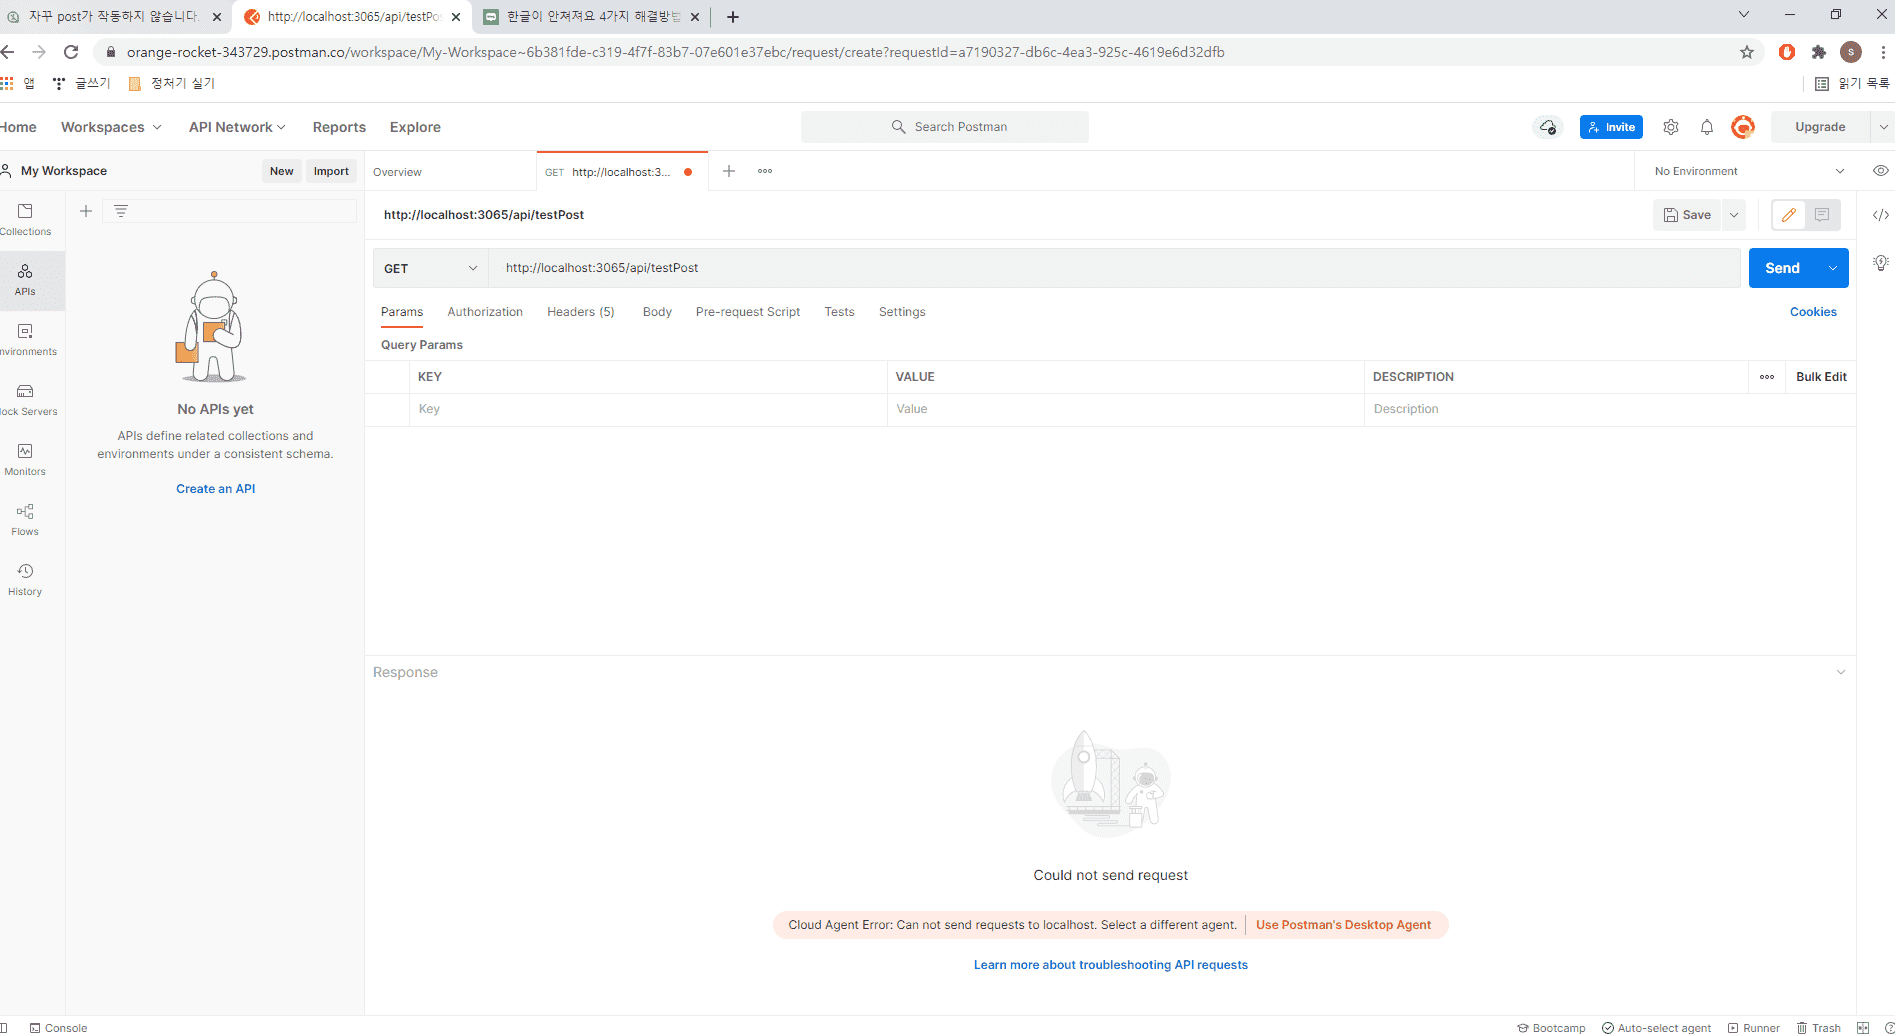Open the notifications bell
The height and width of the screenshot is (1034, 1895).
coord(1707,127)
